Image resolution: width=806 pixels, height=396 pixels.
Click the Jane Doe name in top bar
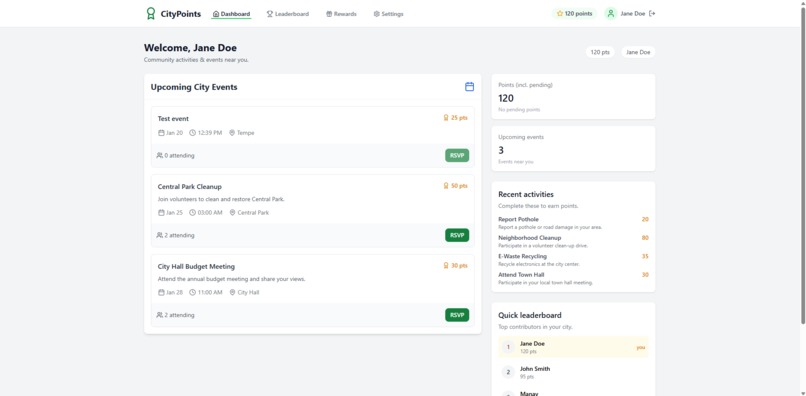633,14
